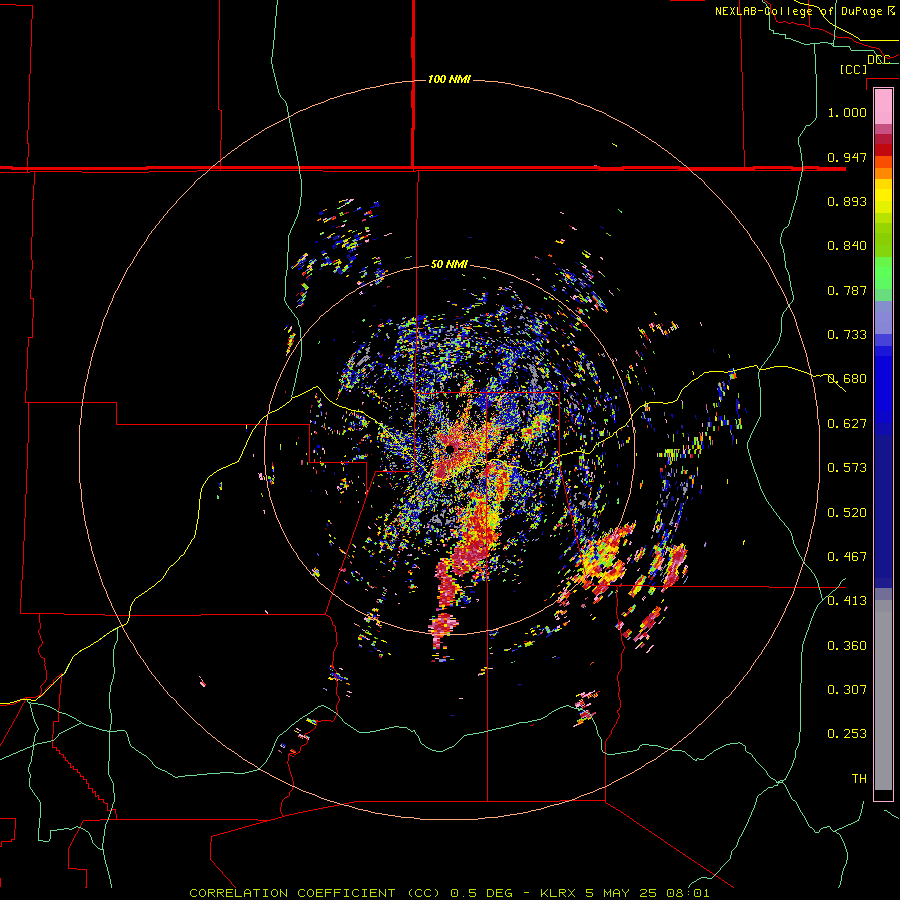Click the 0.947 scale value
The height and width of the screenshot is (900, 900).
847,157
